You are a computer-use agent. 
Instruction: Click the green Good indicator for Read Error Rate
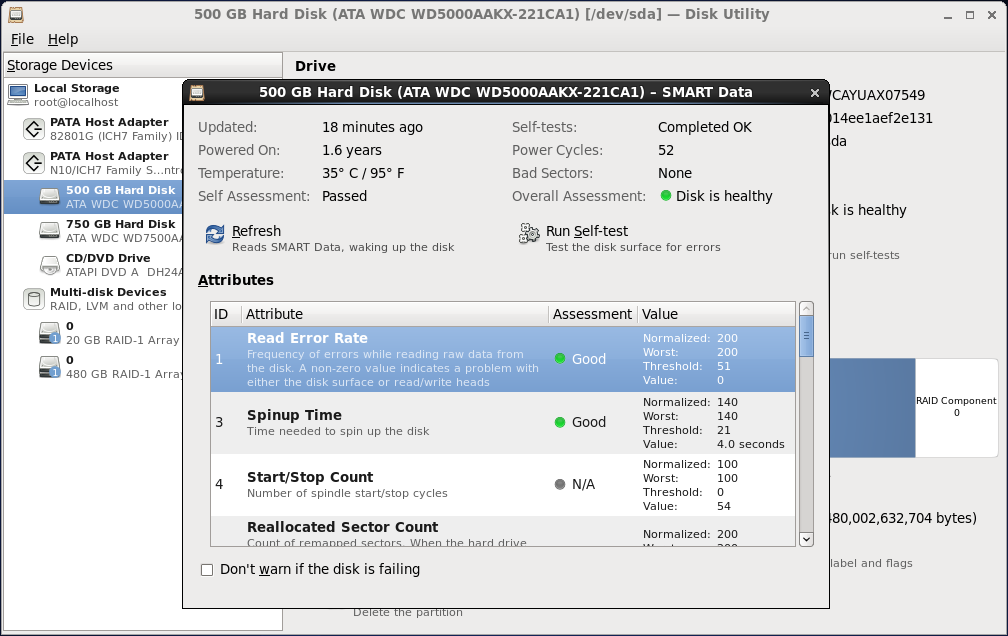tap(560, 359)
